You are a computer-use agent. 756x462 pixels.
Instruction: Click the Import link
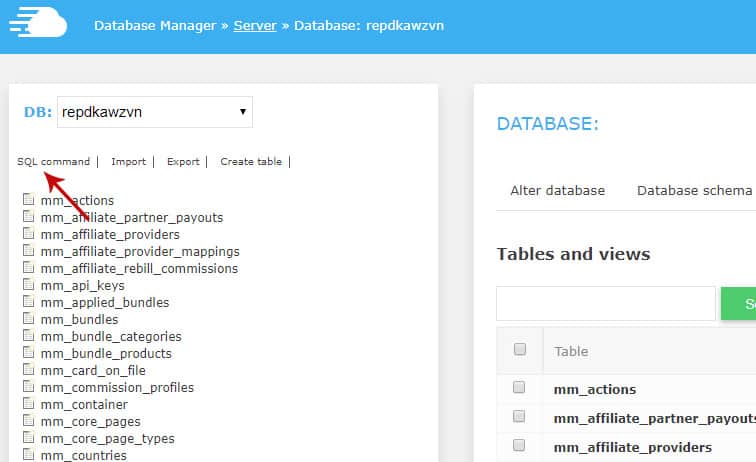[128, 162]
